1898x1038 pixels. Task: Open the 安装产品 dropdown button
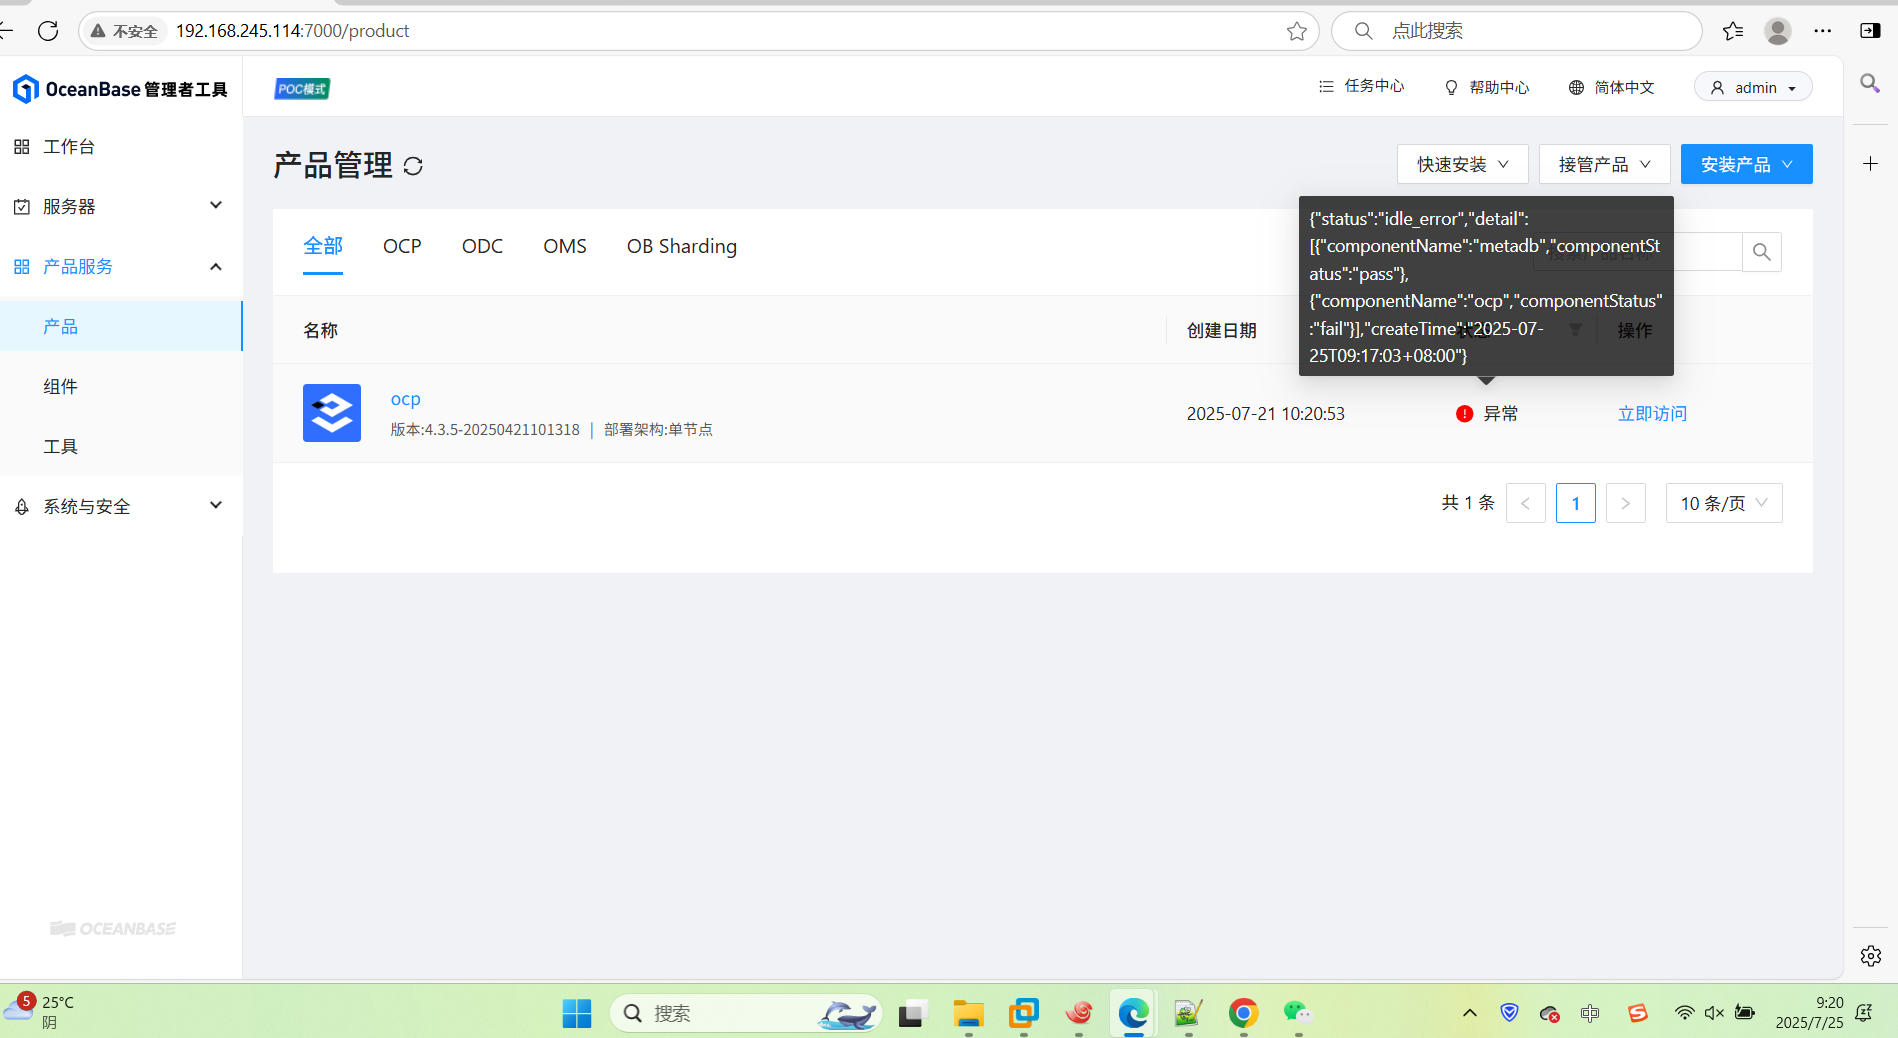tap(1746, 164)
